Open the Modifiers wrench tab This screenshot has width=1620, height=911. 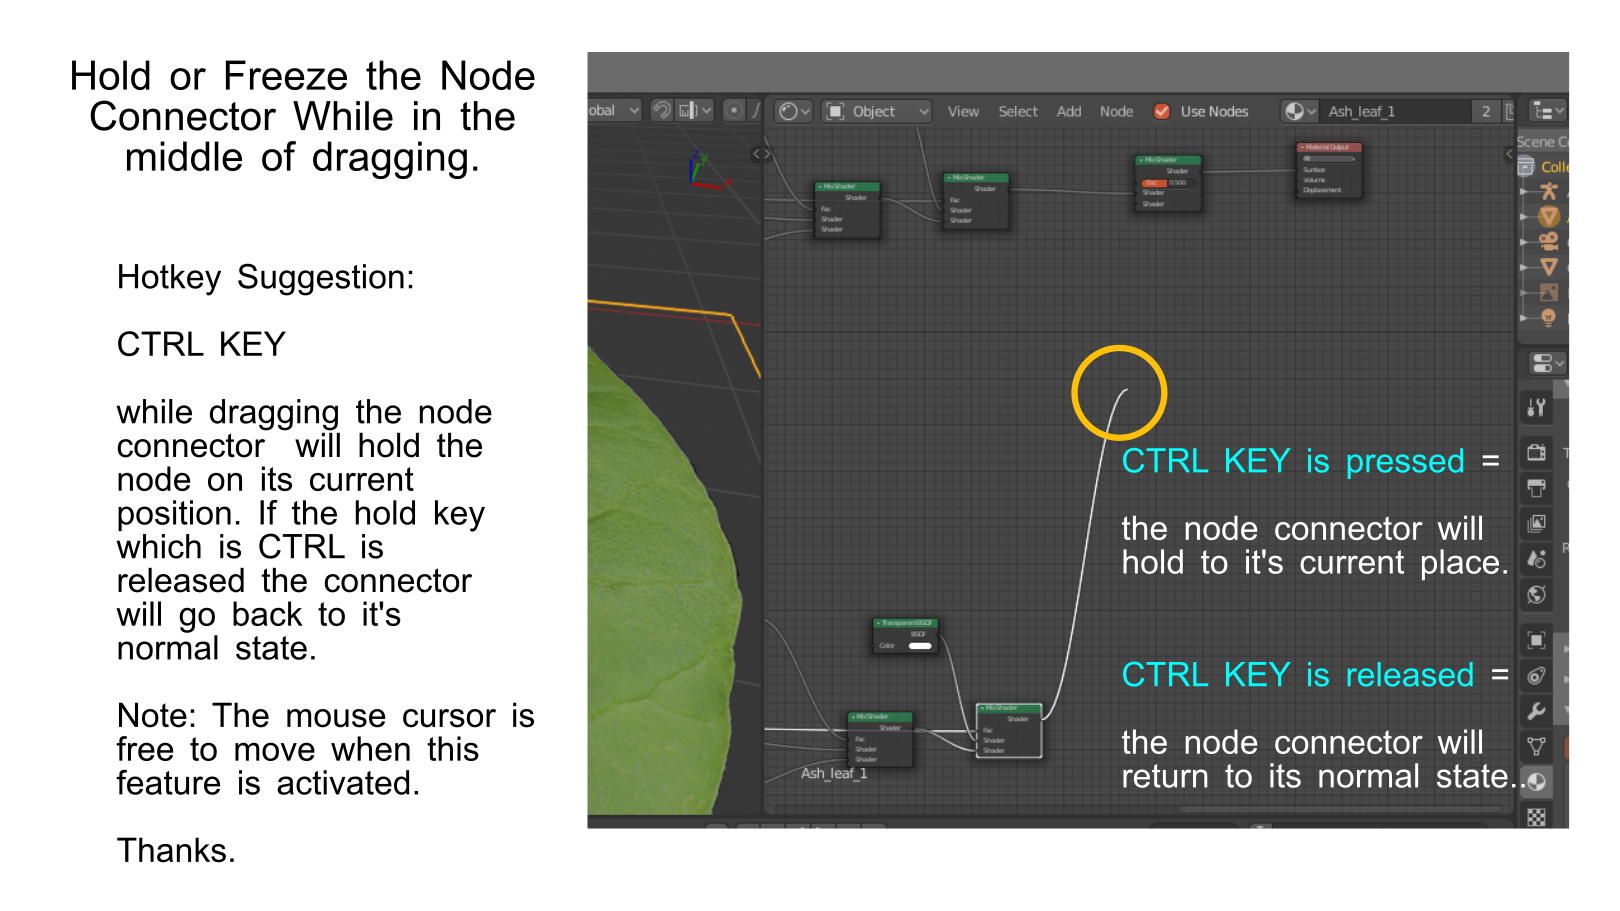1536,711
